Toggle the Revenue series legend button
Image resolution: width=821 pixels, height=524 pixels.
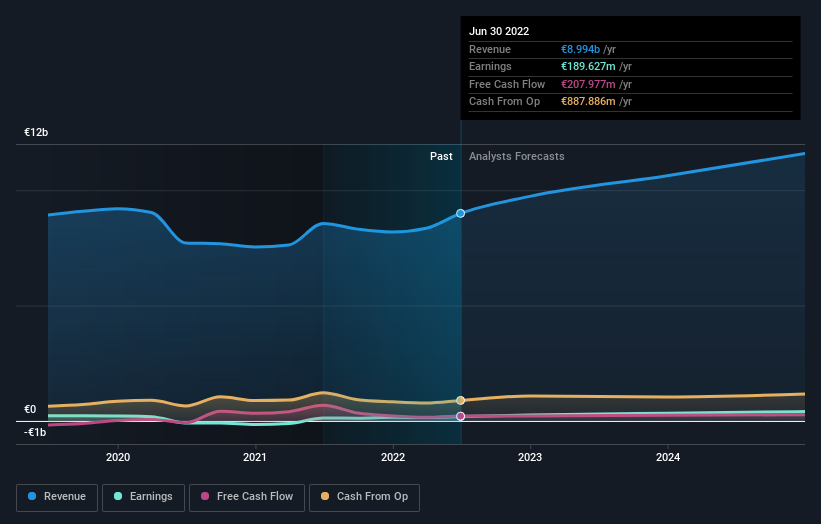coord(57,497)
